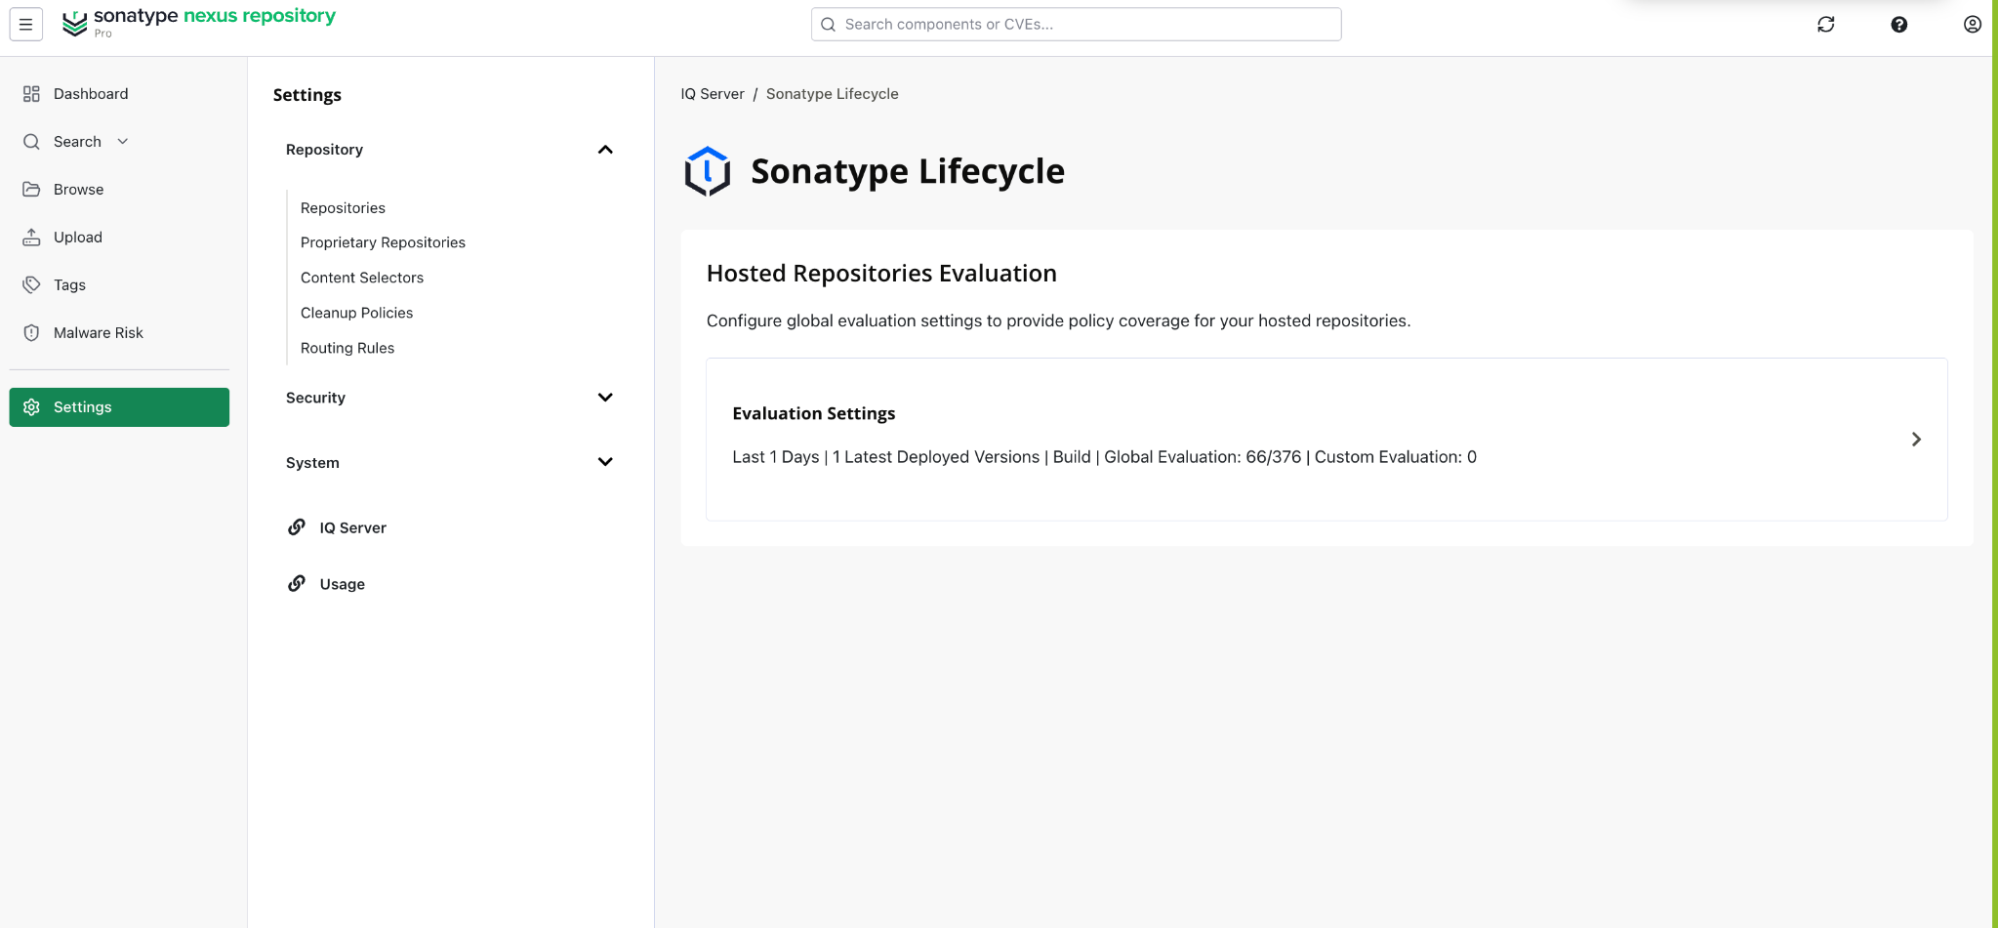Click the Search magnifier sidebar icon

tap(32, 142)
